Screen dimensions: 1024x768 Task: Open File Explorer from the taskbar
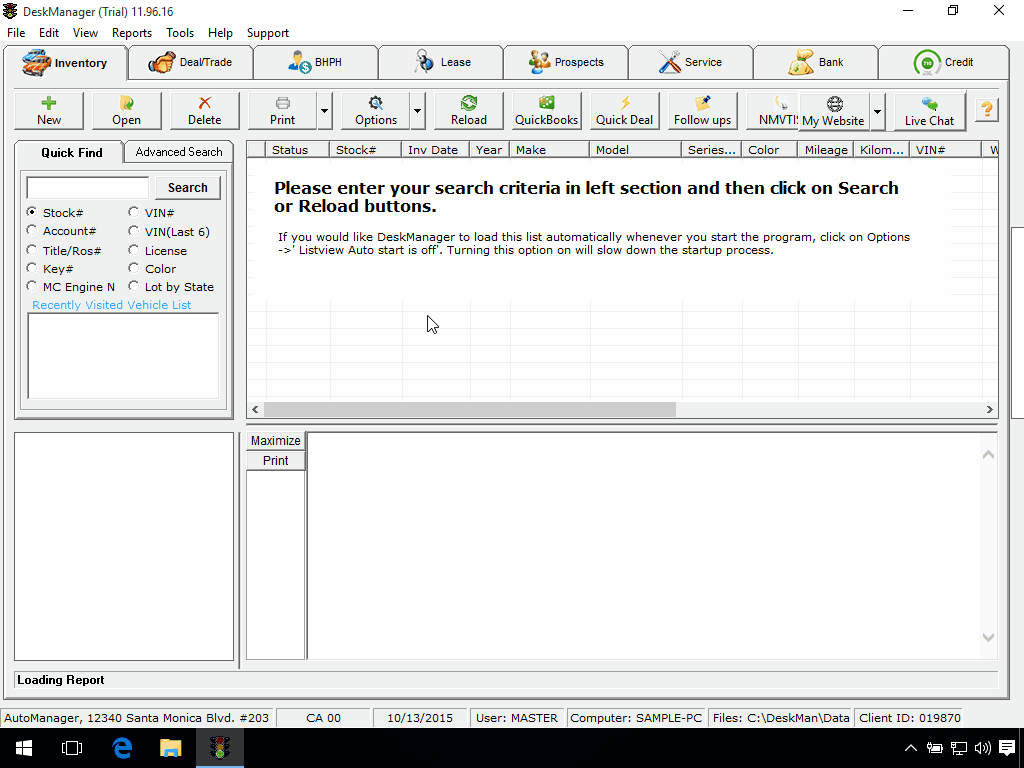[170, 748]
